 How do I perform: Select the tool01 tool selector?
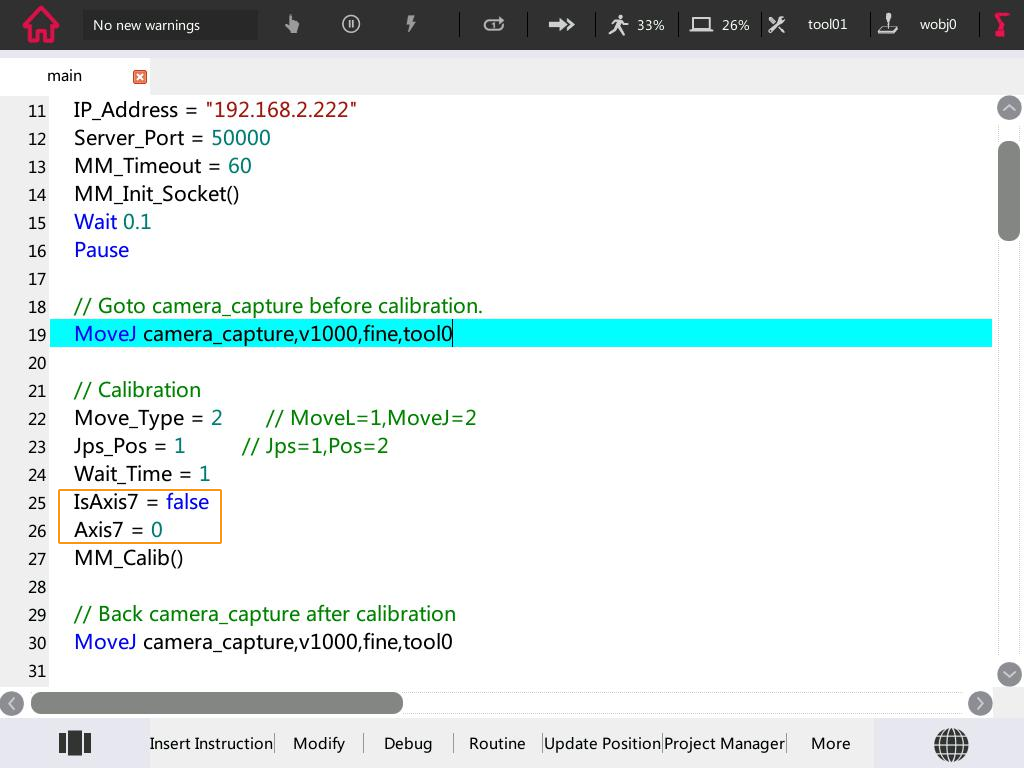(827, 25)
